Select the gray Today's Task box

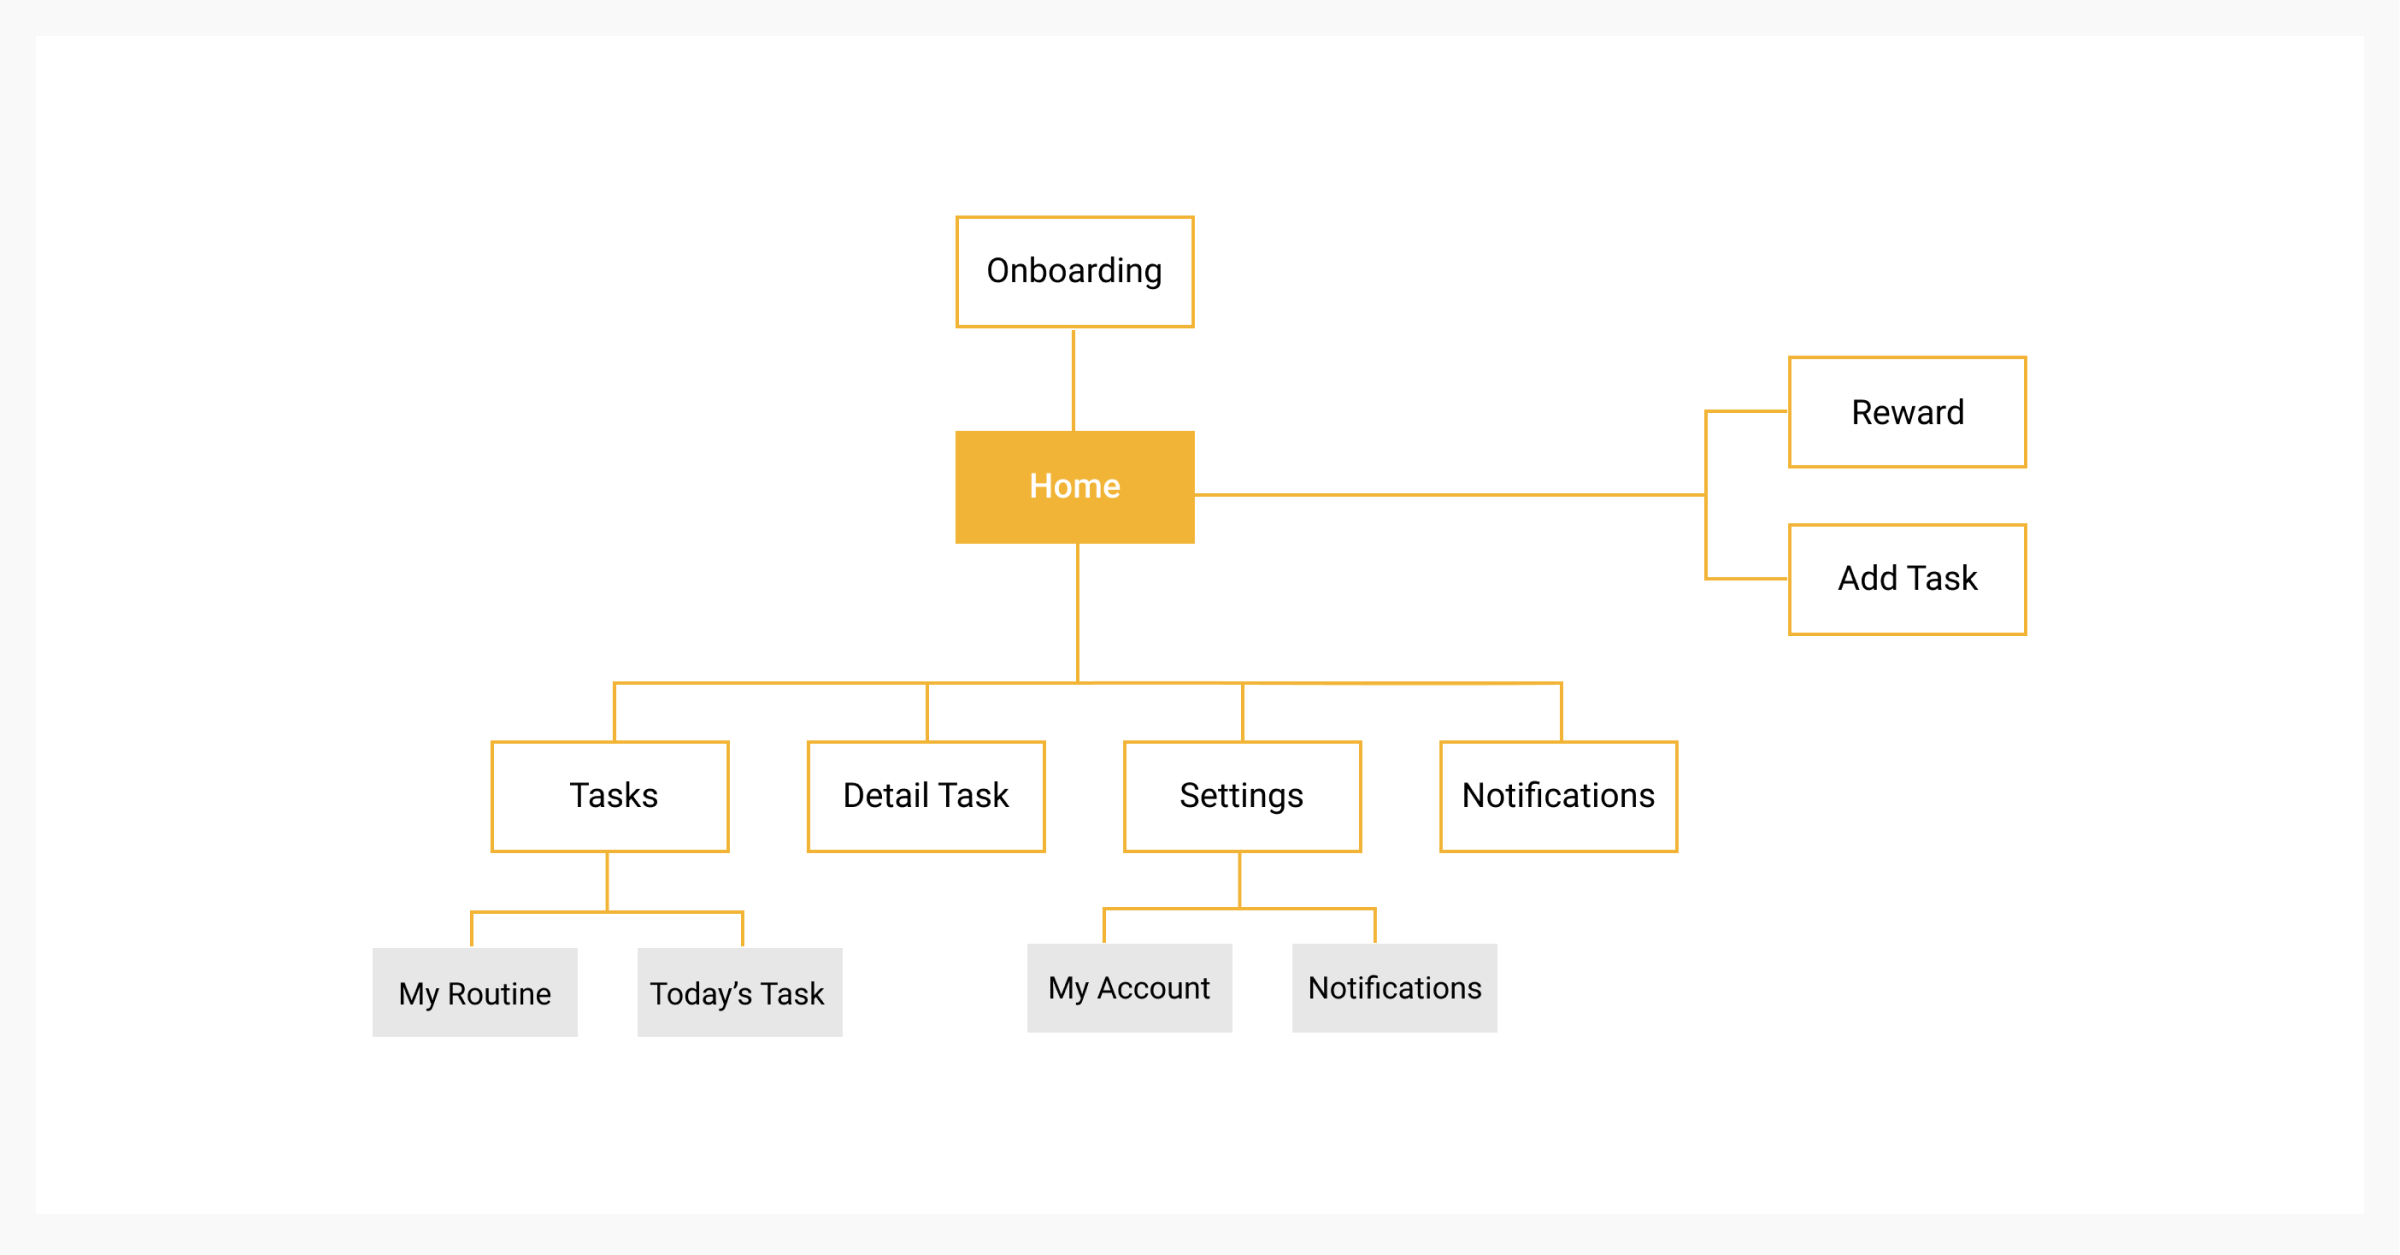[739, 992]
